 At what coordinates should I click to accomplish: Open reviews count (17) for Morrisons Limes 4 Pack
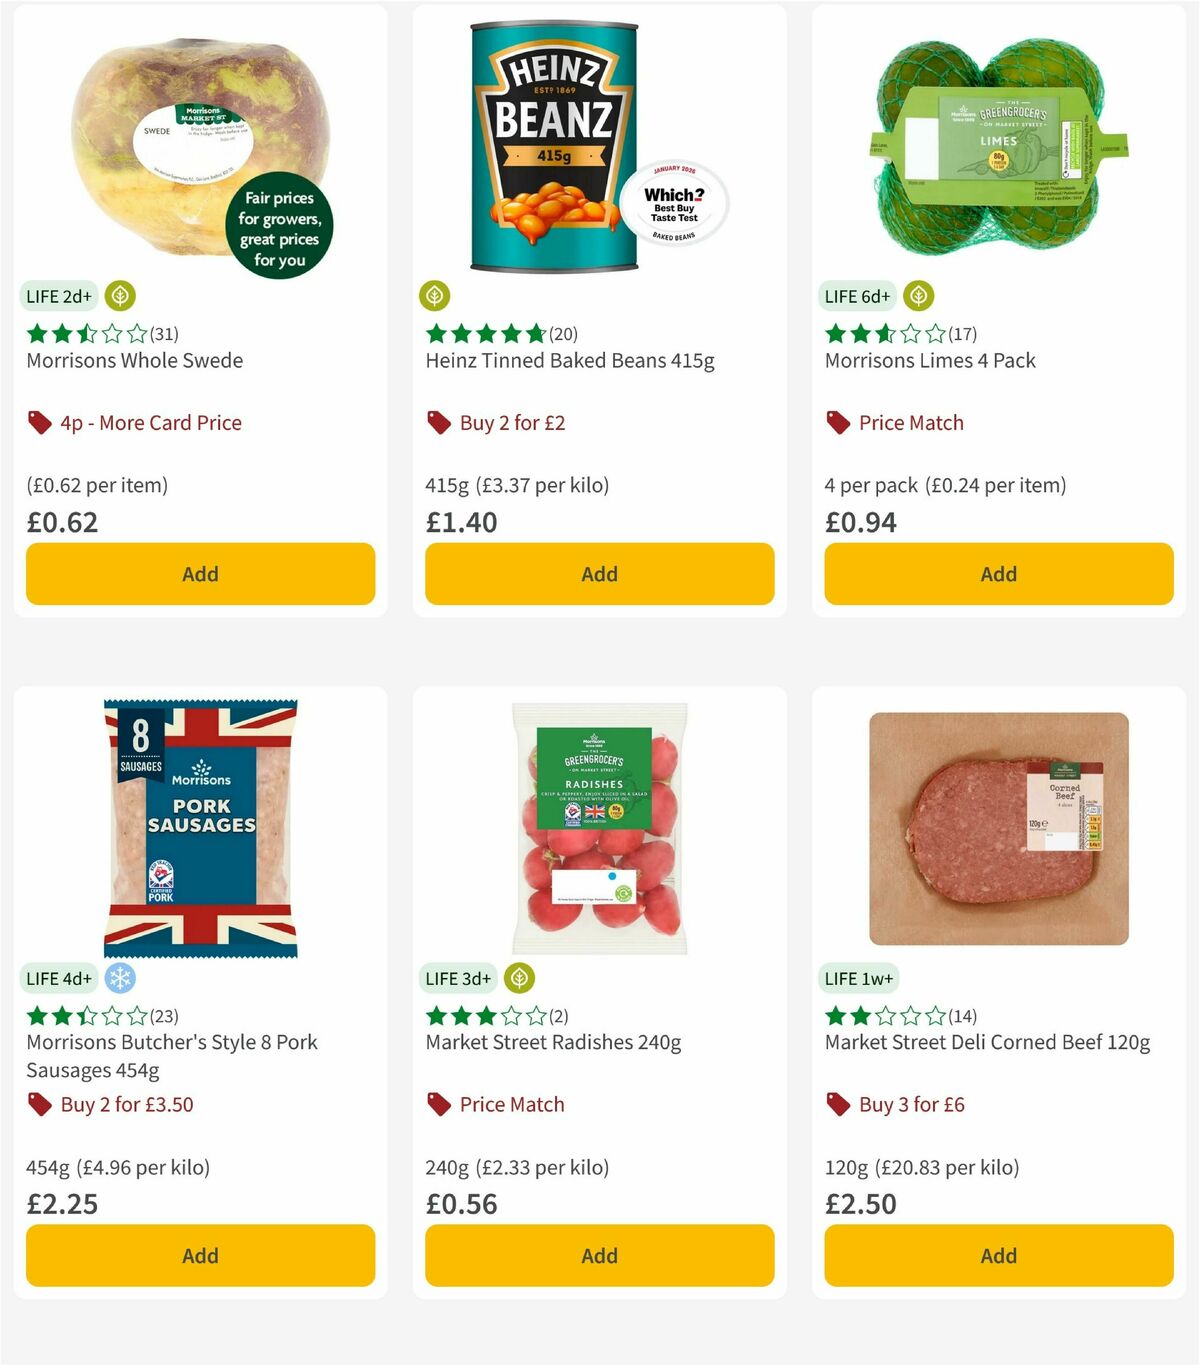point(963,333)
